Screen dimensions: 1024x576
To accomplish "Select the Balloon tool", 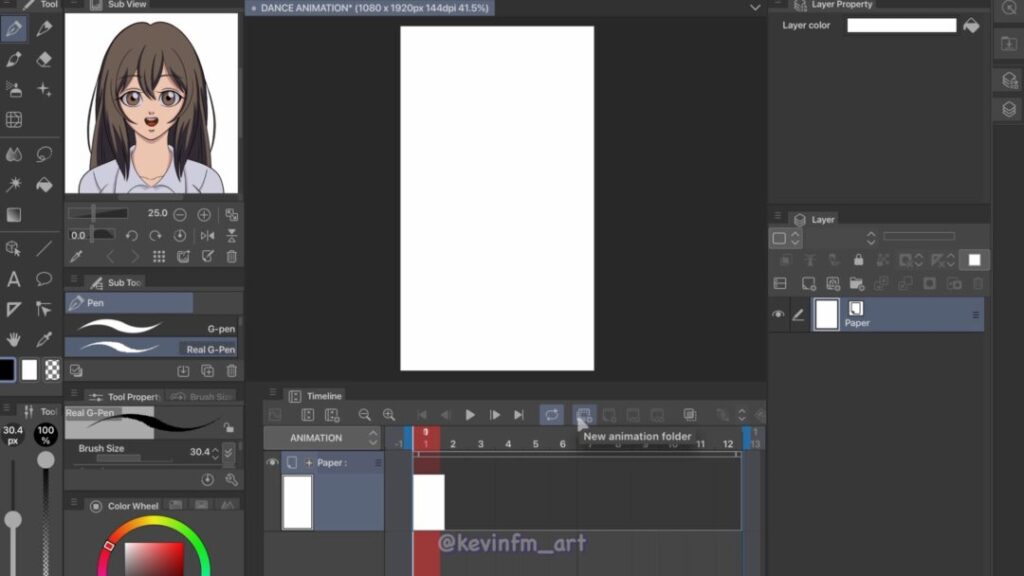I will pos(44,279).
